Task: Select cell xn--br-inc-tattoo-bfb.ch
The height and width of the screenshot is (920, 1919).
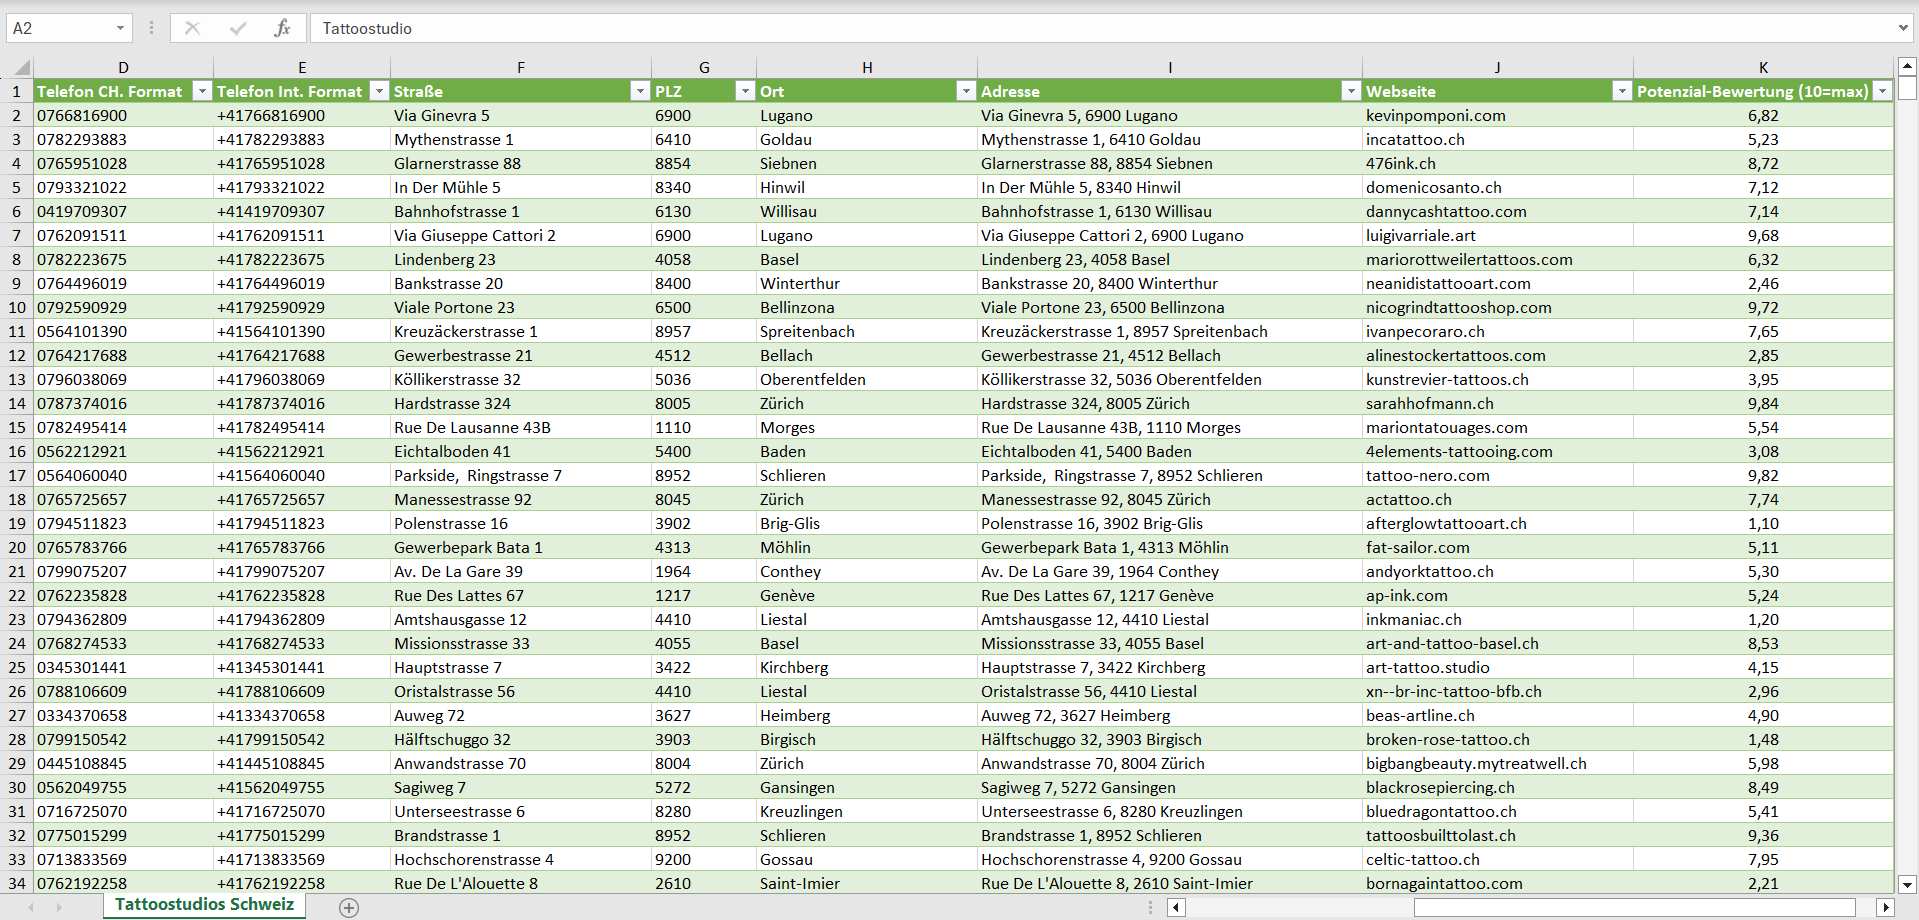Action: click(1498, 691)
